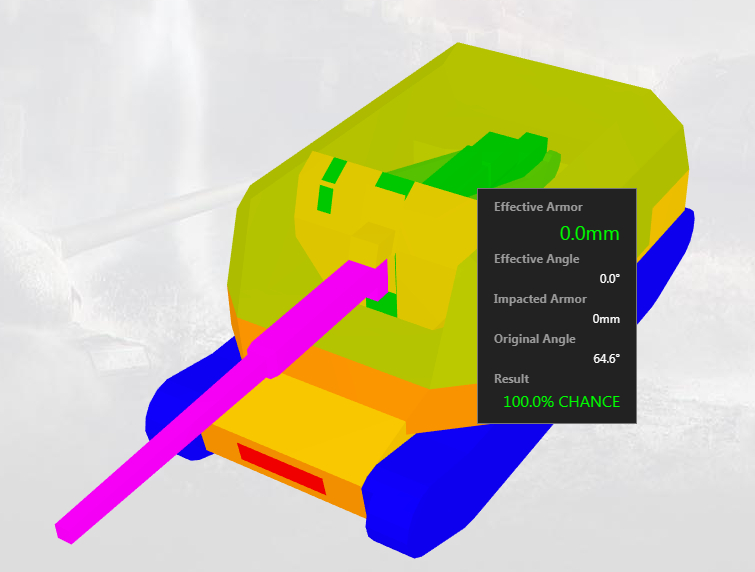Click the '0.0mm' effective armor value
The width and height of the screenshot is (755, 572).
click(589, 234)
